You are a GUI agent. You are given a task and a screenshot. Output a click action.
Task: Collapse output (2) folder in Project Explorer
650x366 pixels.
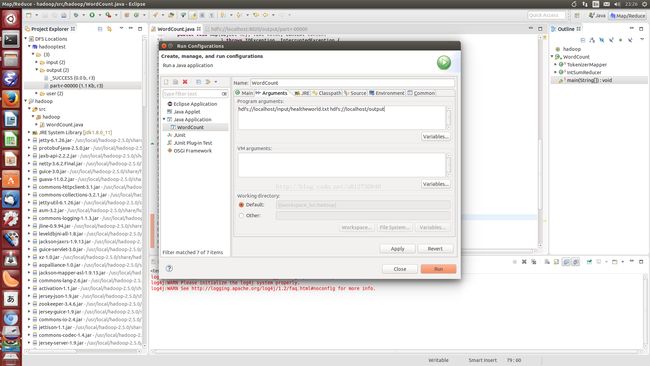(x=36, y=70)
